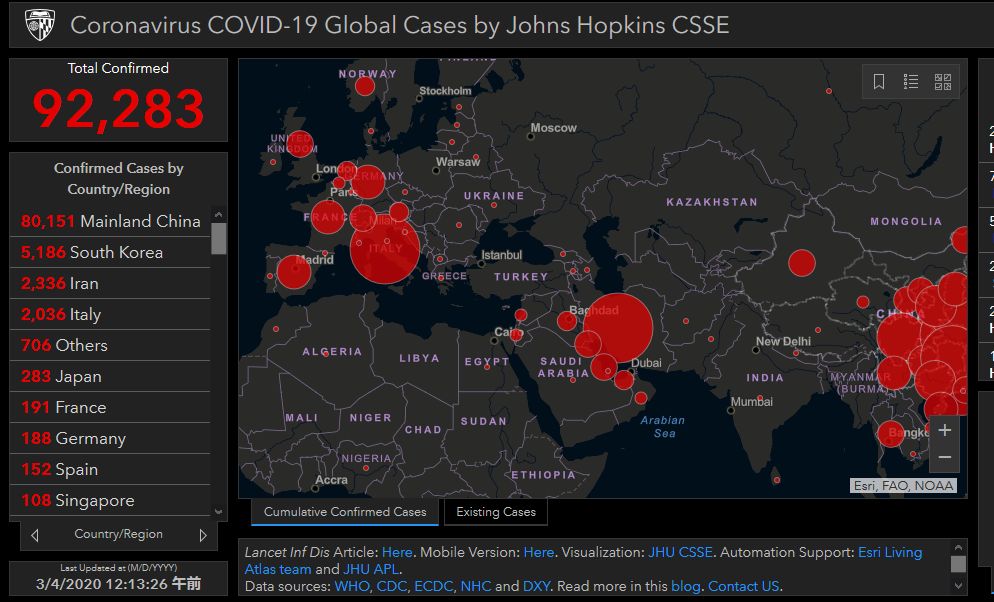Switch to Existing Cases tab

click(x=496, y=512)
